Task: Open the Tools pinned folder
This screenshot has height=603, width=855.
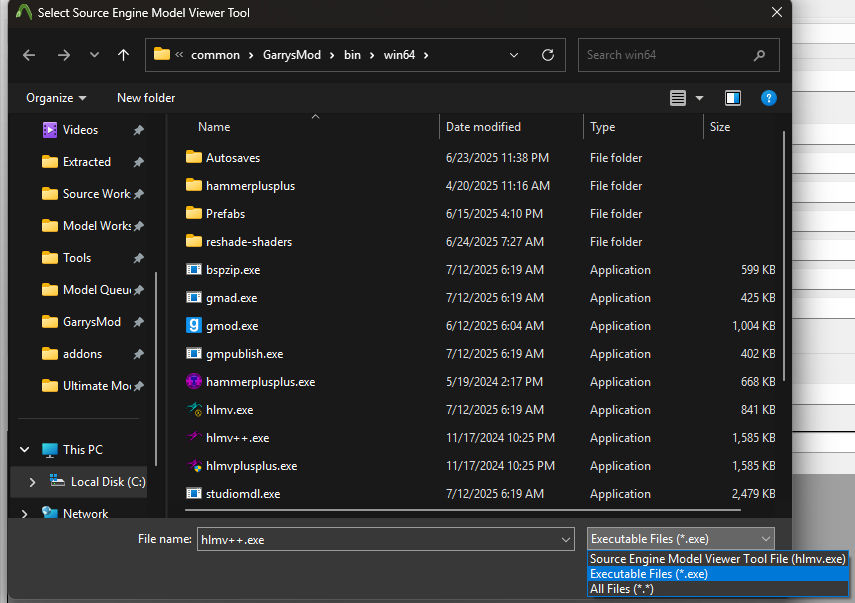Action: [77, 258]
